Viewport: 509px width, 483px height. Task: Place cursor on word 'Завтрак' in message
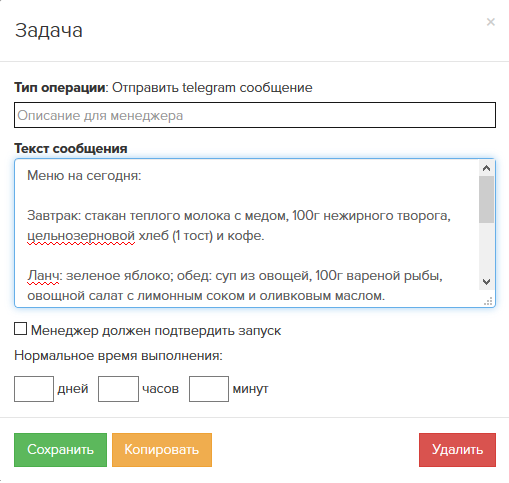(52, 216)
